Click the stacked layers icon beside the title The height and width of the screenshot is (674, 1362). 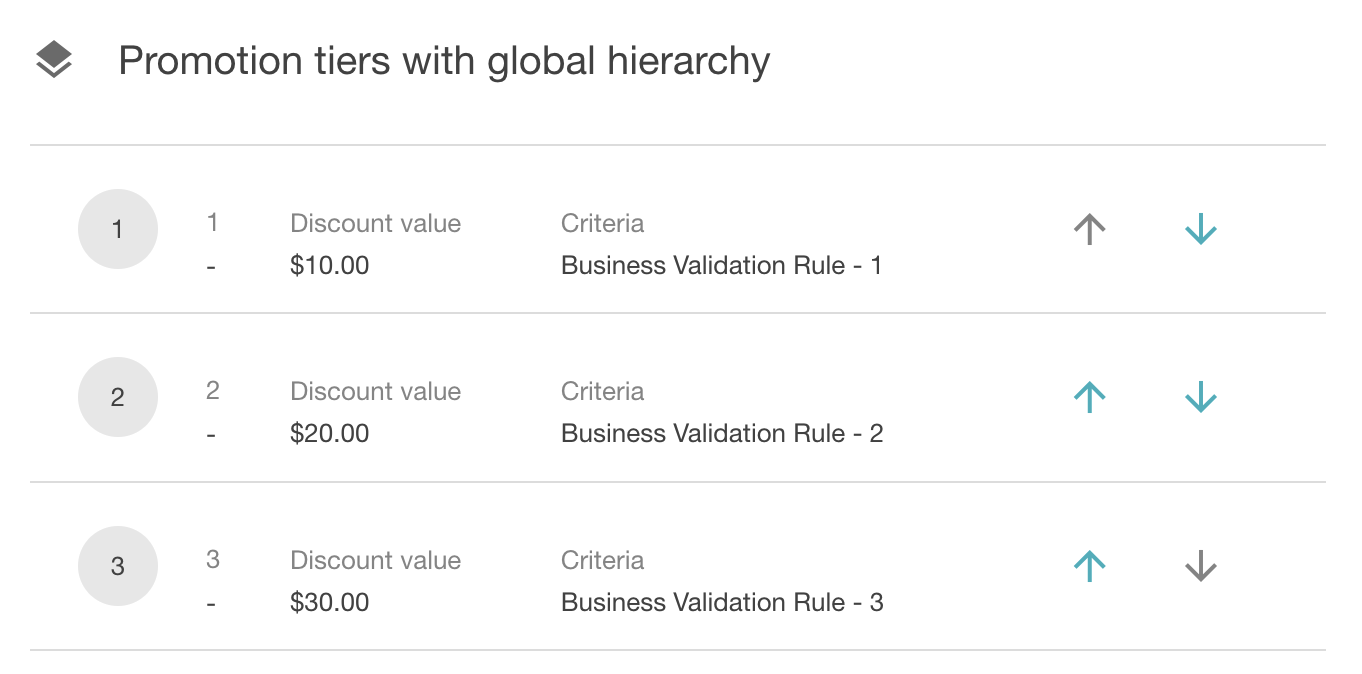(56, 59)
